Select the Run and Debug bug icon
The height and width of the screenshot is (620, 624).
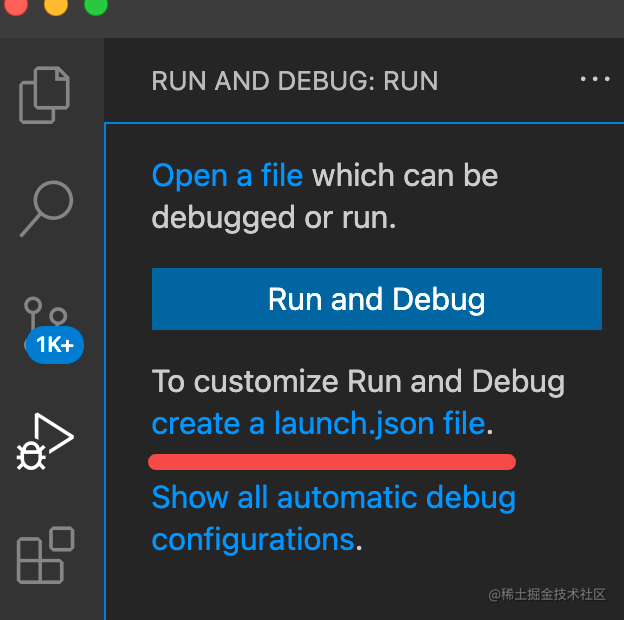[x=47, y=441]
